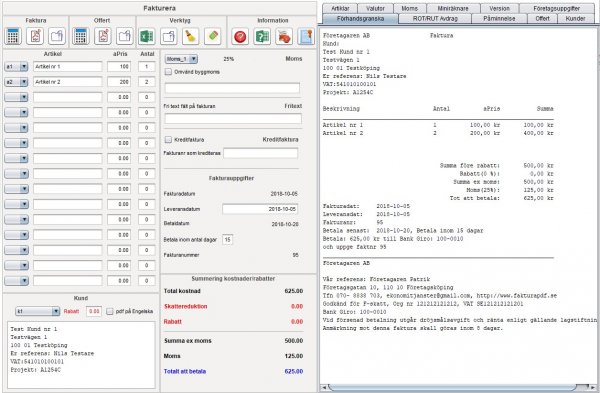Image resolution: width=600 pixels, height=393 pixels.
Task: Expand the article dropdown showing a1
Action: 16,67
